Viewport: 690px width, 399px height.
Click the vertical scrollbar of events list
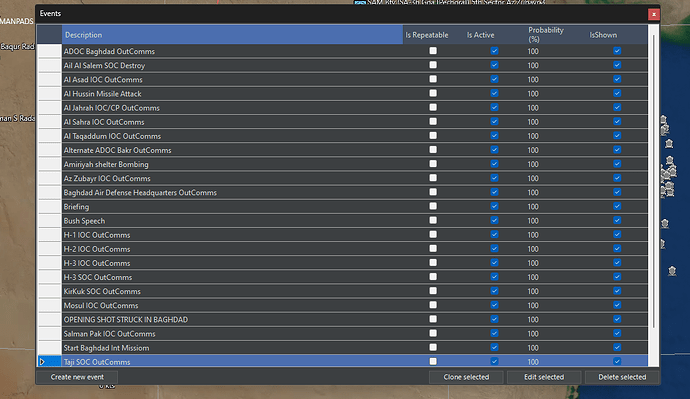pos(654,180)
